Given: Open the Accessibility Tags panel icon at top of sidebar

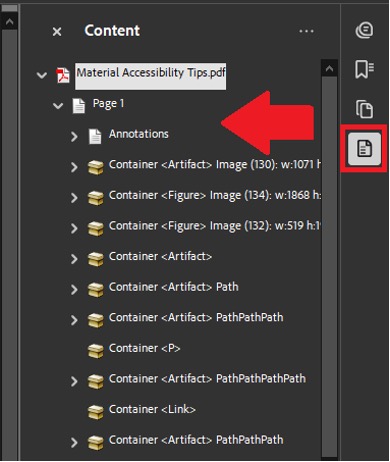Looking at the screenshot, I should click(x=364, y=30).
